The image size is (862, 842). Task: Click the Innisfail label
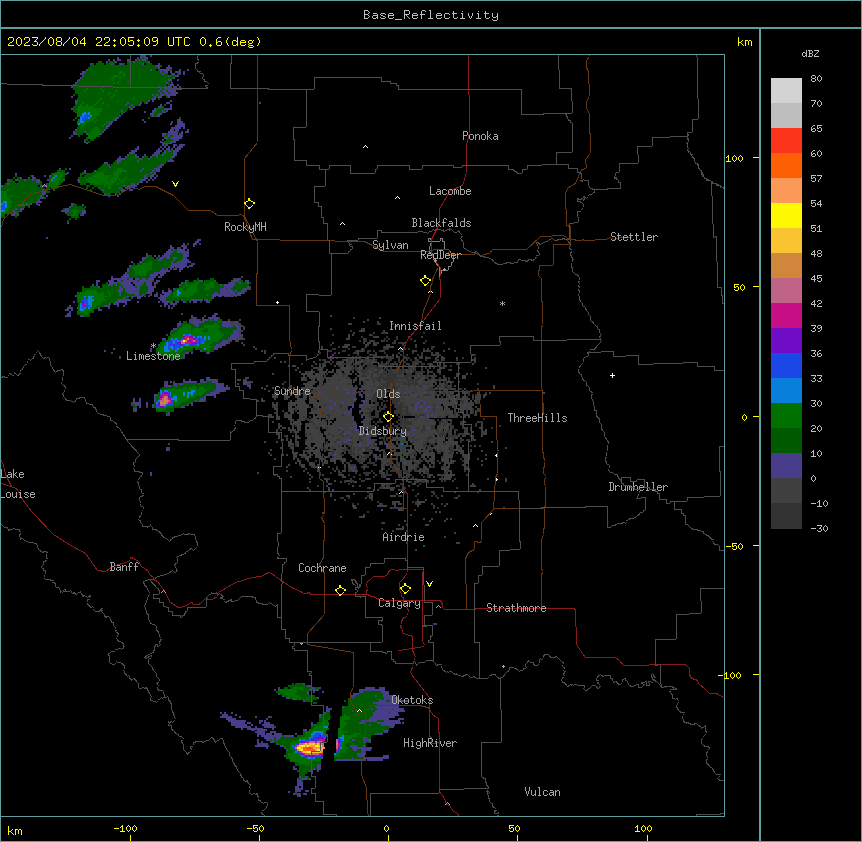click(x=415, y=326)
